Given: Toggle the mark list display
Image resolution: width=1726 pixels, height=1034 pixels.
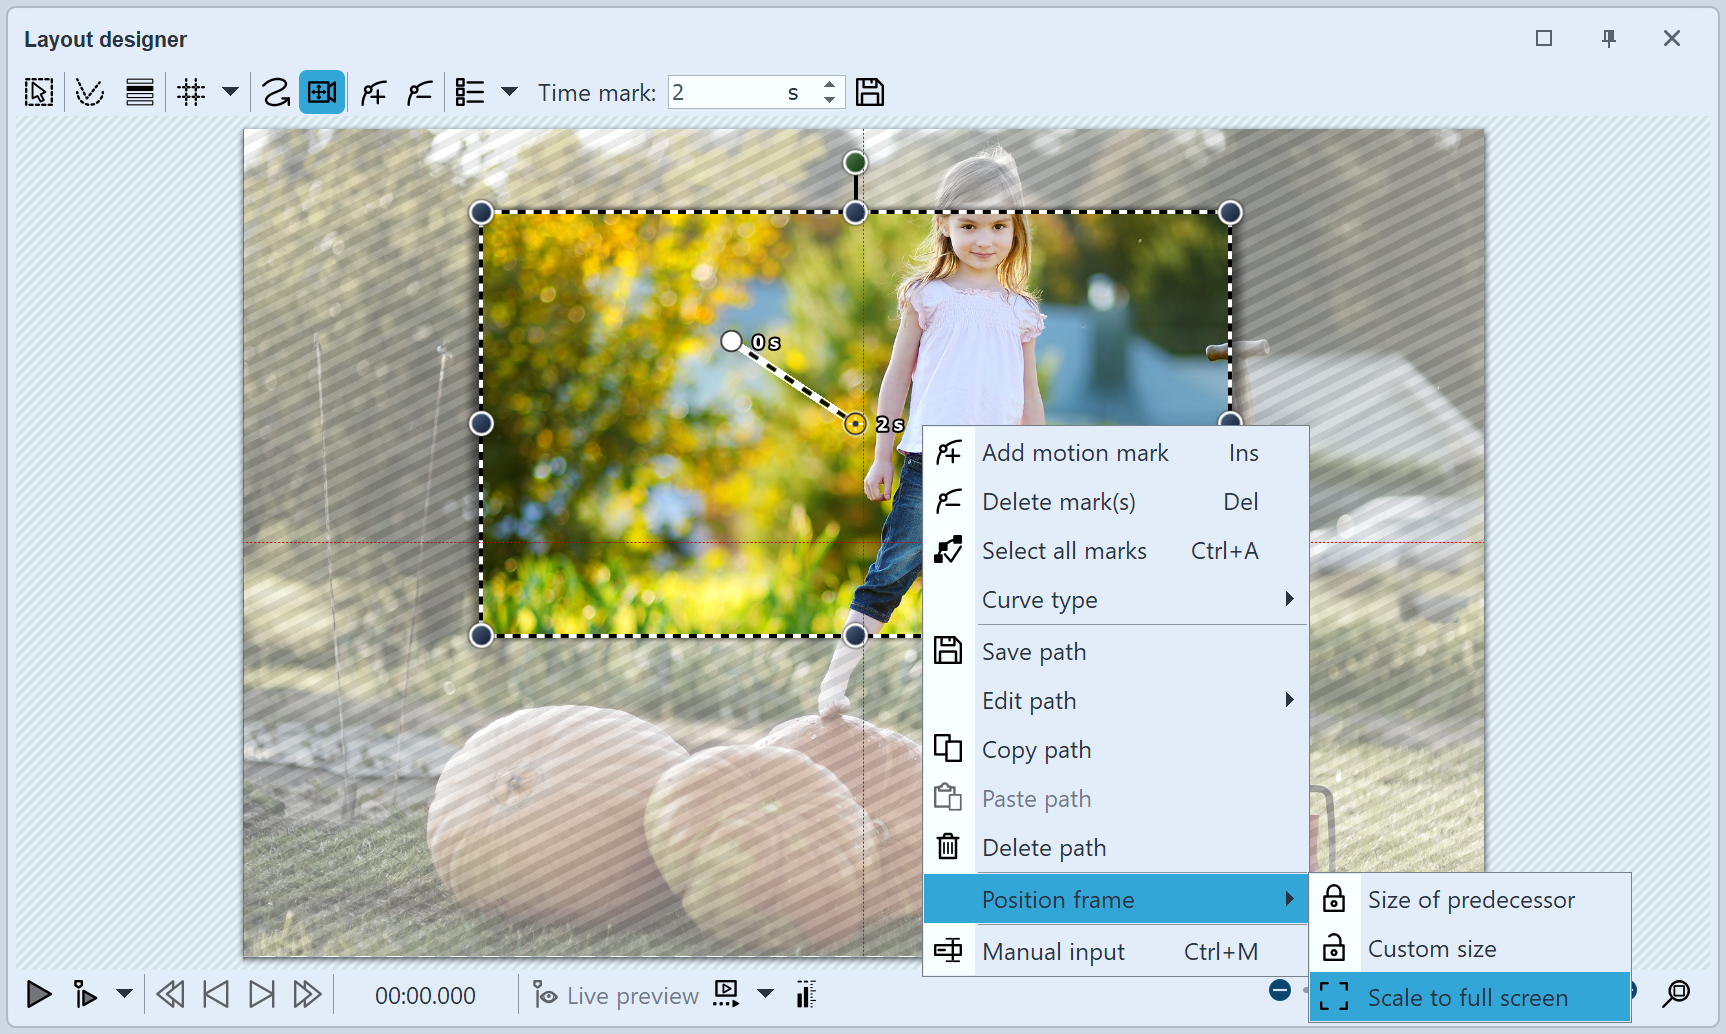Looking at the screenshot, I should point(469,91).
